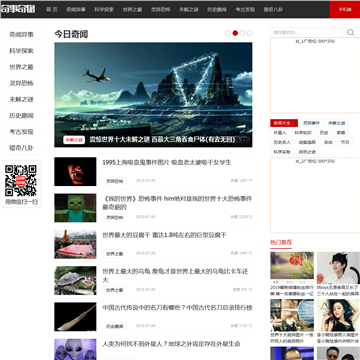Click the WeChat QR code image
The image size is (360, 360).
coord(21,180)
